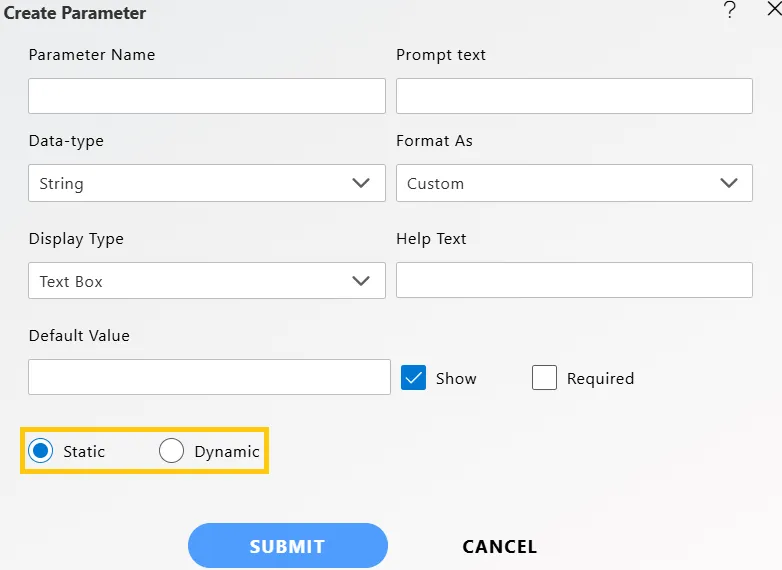Focus the Parameter Name input field
782x570 pixels.
tap(207, 96)
